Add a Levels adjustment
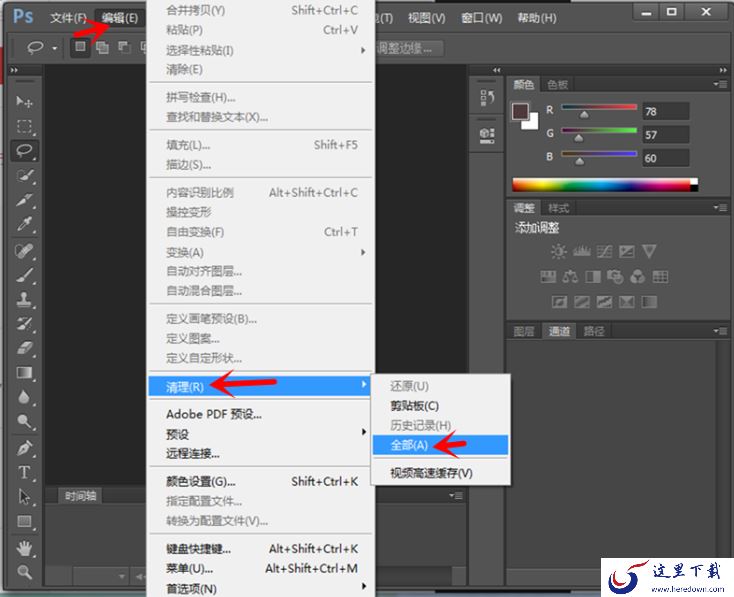The image size is (734, 597). (581, 251)
